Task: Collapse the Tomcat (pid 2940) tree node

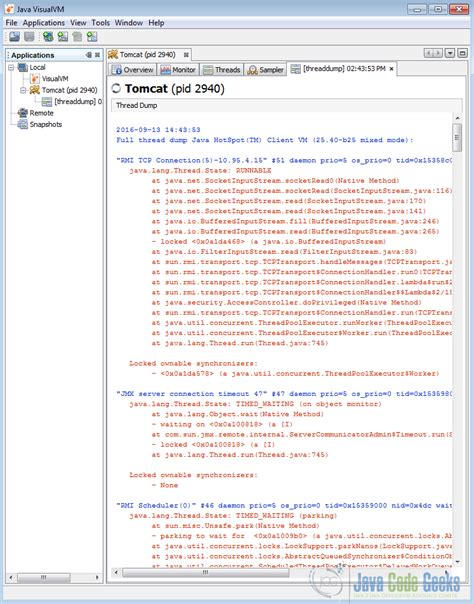Action: (23, 90)
